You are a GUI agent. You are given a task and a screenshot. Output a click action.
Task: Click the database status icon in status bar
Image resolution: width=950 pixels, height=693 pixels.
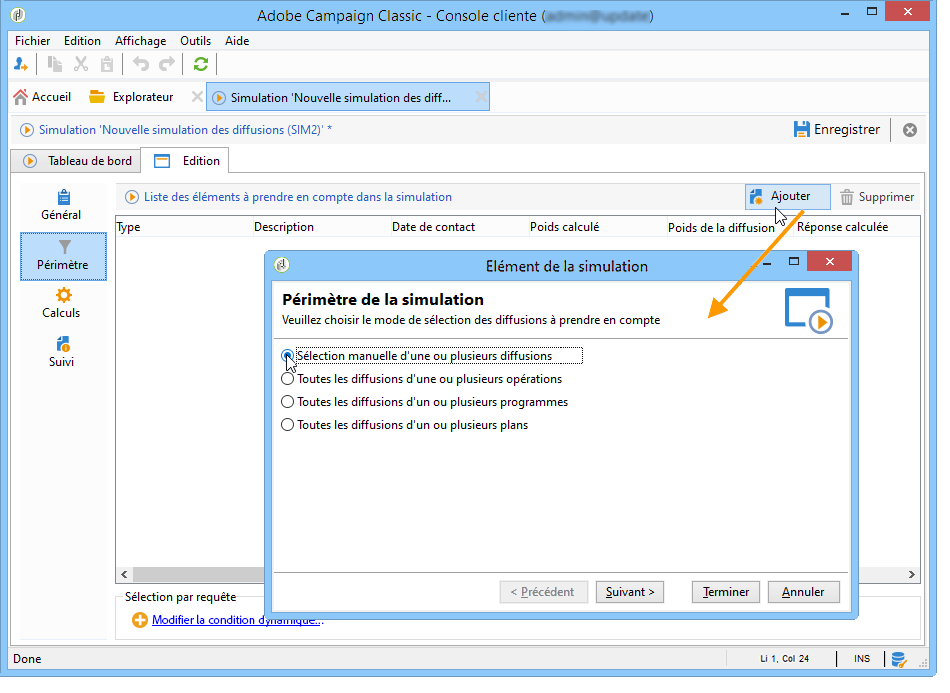[x=899, y=659]
